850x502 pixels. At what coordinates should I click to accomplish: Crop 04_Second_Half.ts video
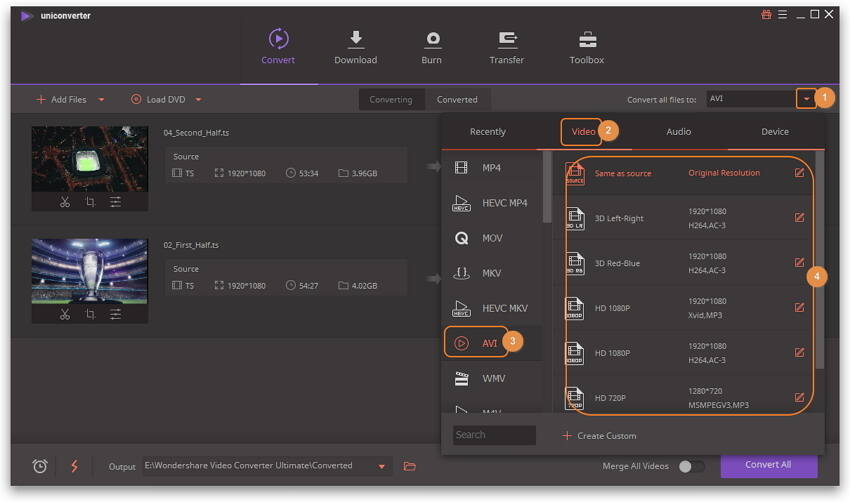point(90,202)
